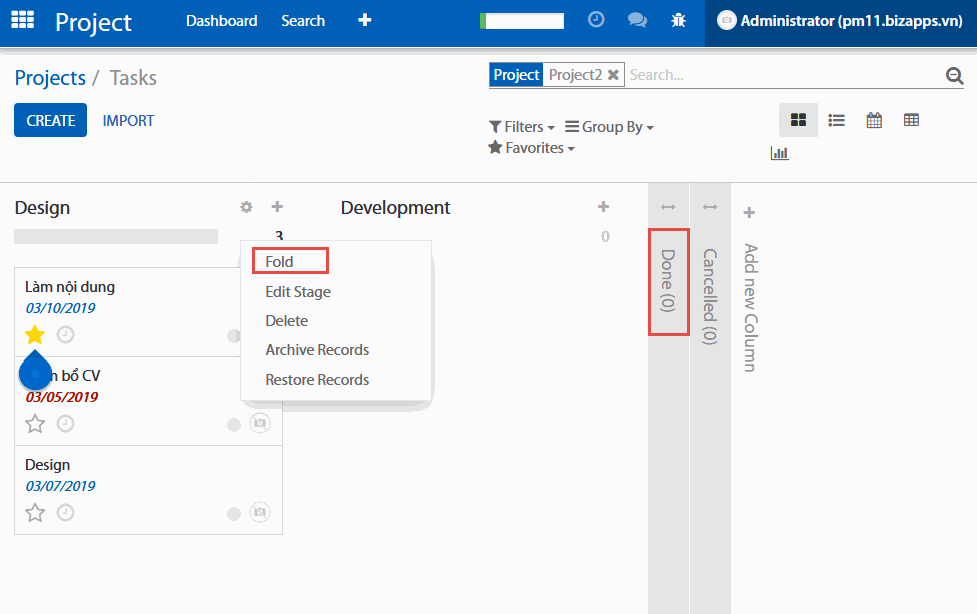
Task: Open the conversations chat icon
Action: click(637, 20)
